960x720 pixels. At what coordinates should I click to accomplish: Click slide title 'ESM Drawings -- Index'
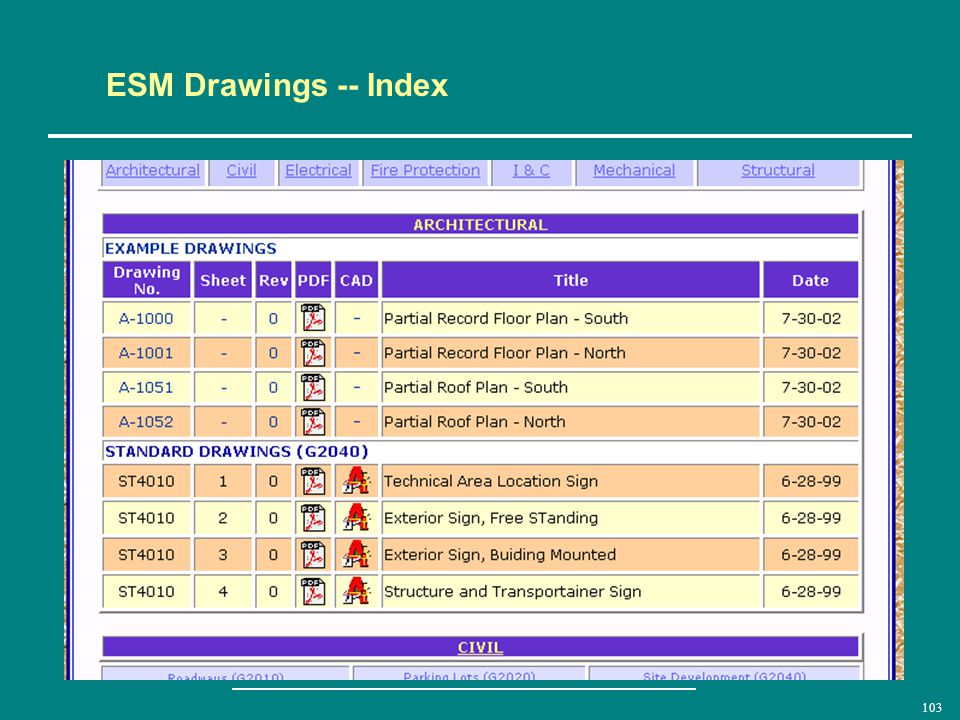(x=277, y=84)
